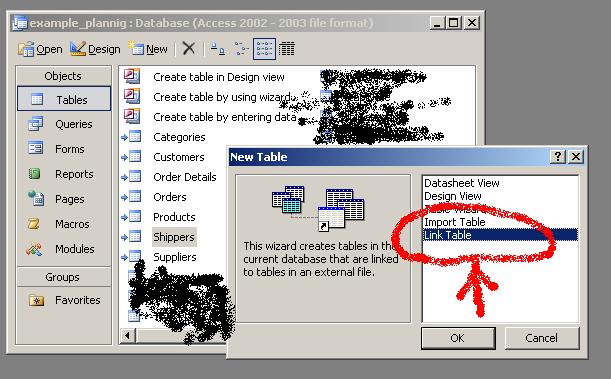Select the Customers linked table
This screenshot has height=379, width=611.
(x=179, y=157)
